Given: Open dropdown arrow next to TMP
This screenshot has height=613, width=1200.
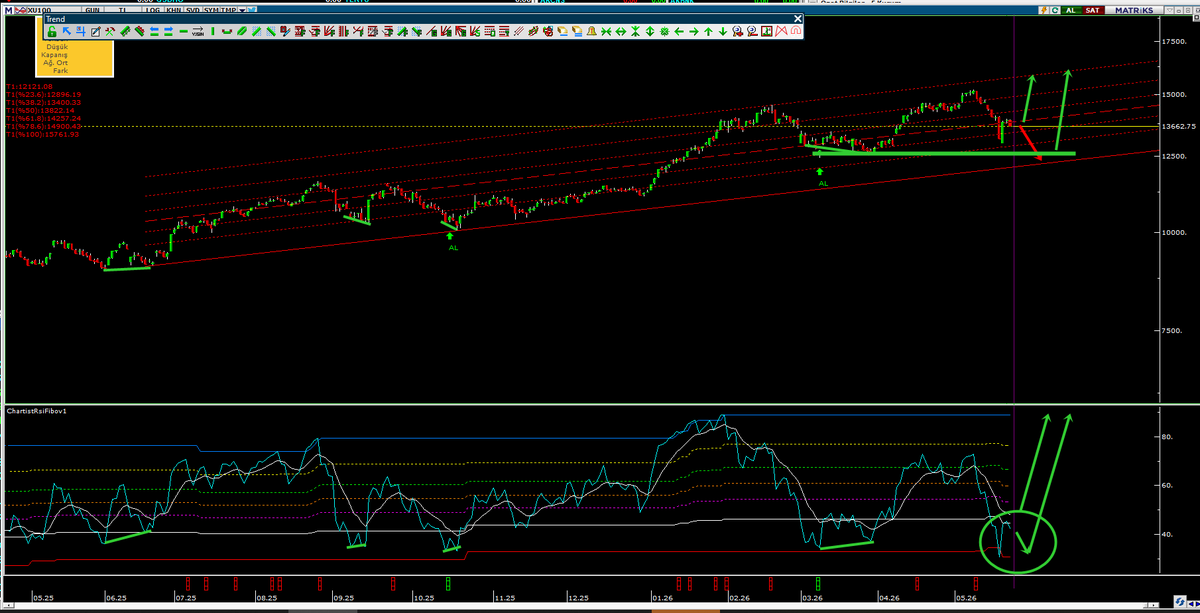Looking at the screenshot, I should pyautogui.click(x=242, y=10).
